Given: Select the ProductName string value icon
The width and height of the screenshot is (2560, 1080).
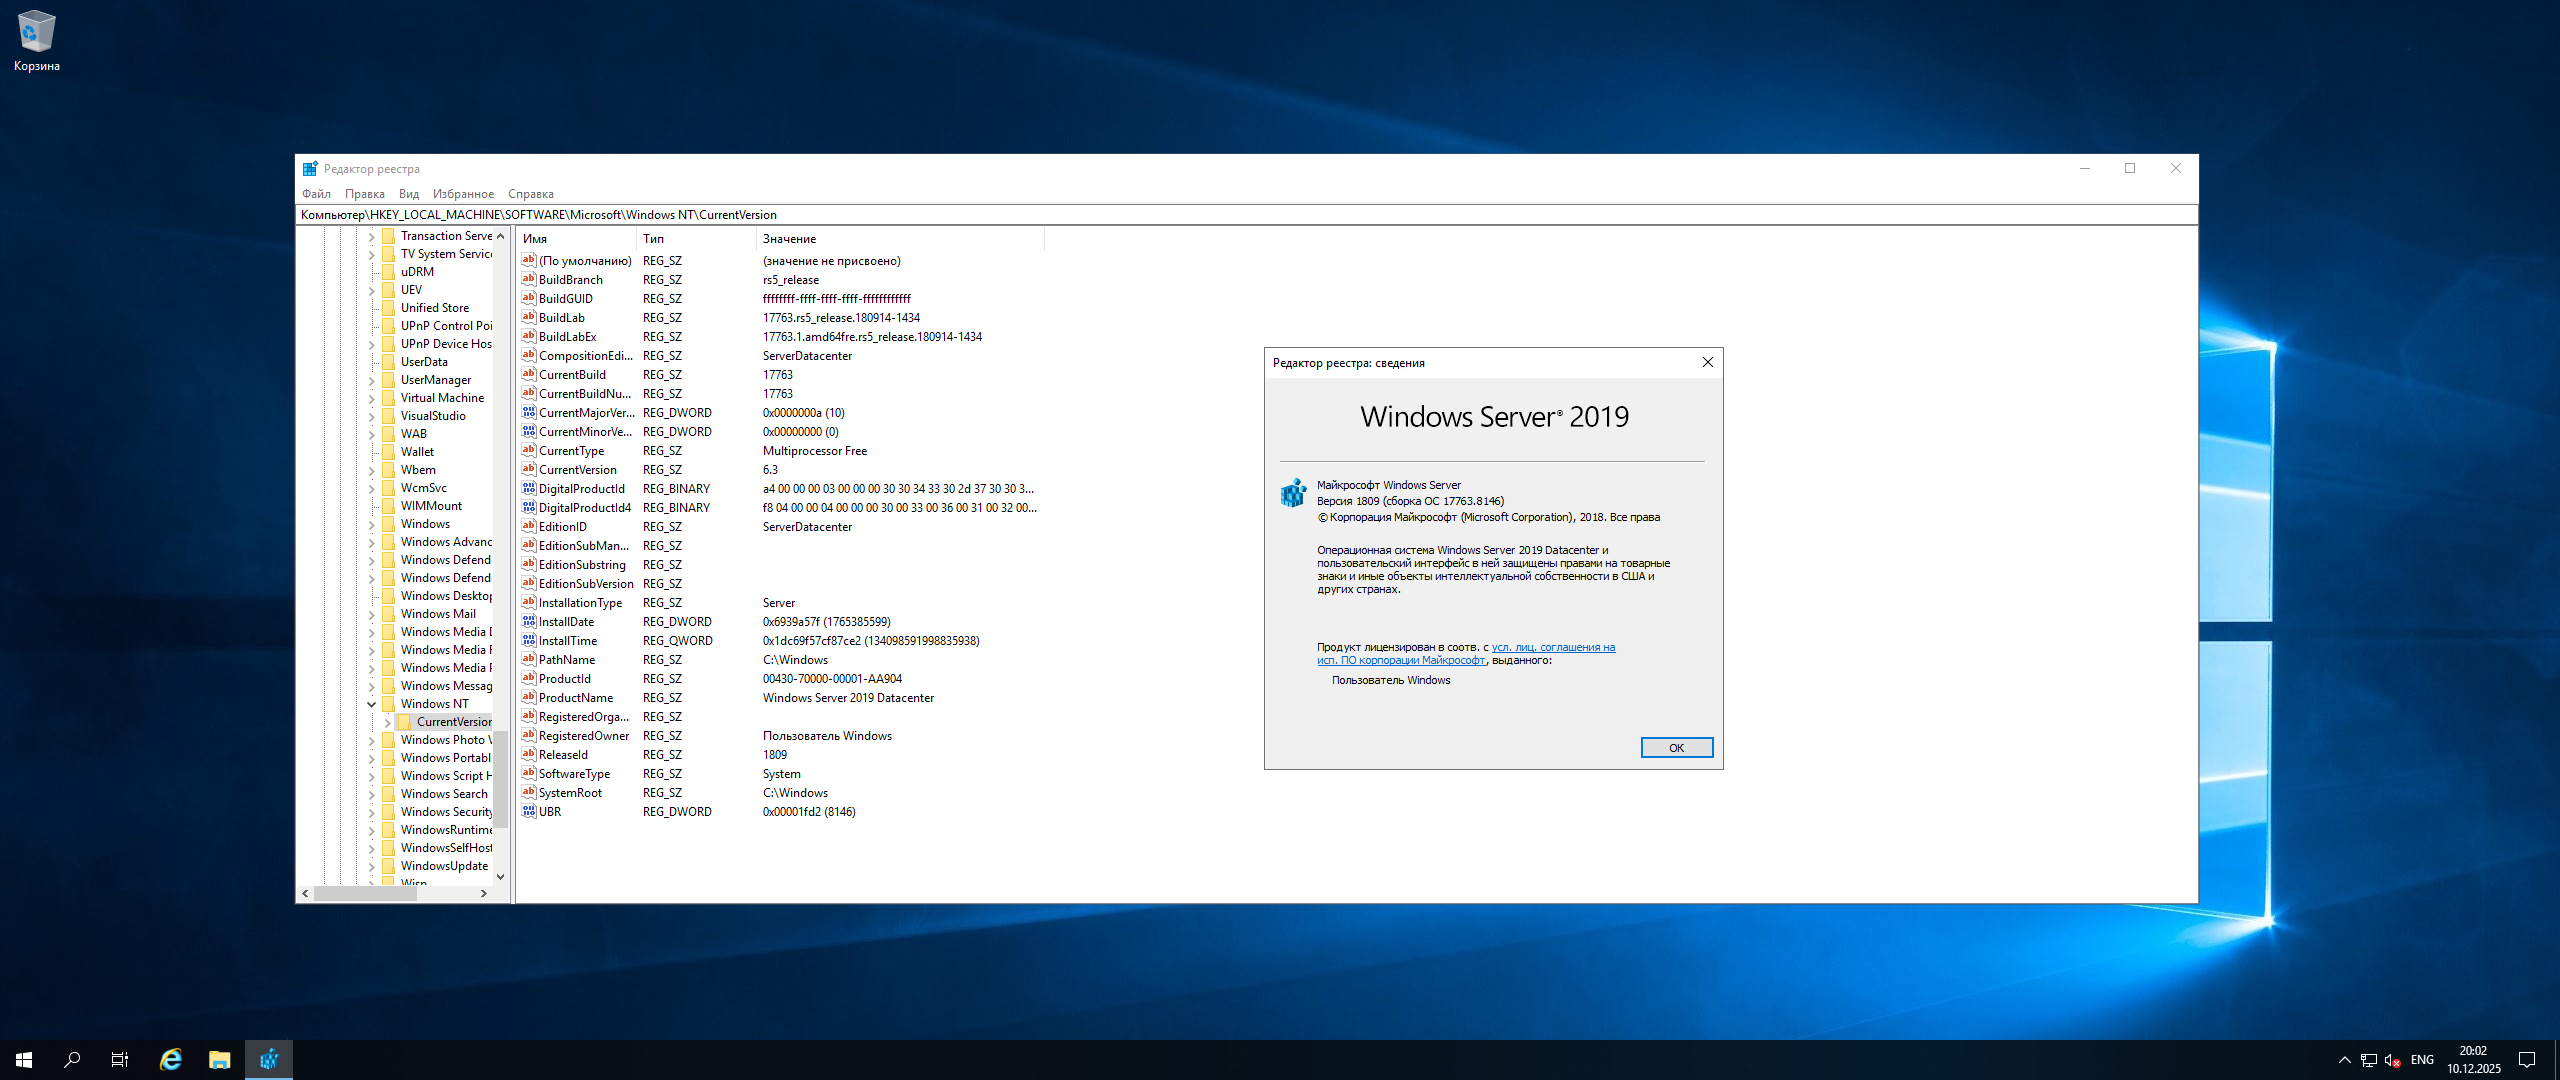Looking at the screenshot, I should (529, 698).
